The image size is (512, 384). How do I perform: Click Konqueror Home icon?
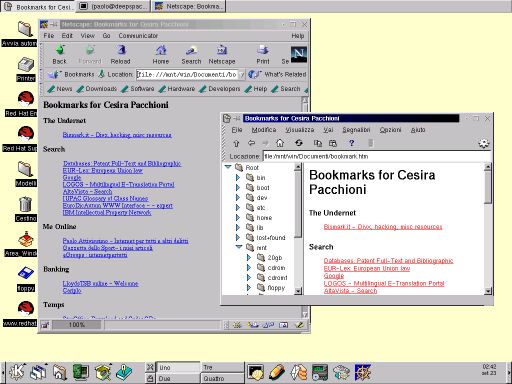280,143
